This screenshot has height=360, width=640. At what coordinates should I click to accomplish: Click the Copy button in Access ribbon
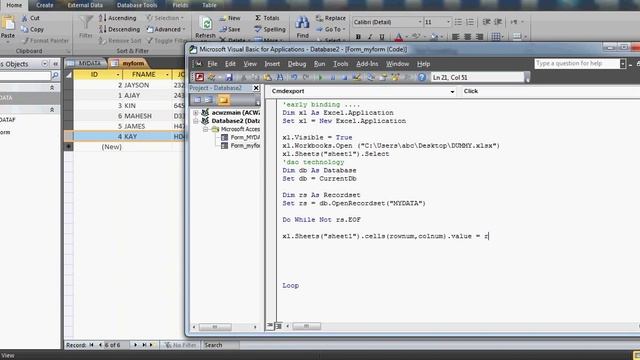click(x=32, y=29)
